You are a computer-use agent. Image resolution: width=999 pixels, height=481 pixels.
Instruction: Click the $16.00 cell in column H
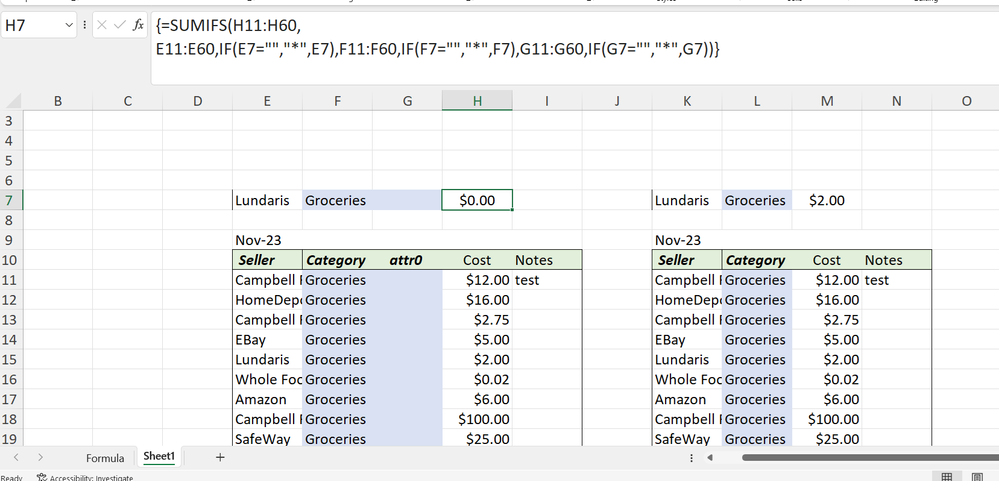(x=477, y=299)
